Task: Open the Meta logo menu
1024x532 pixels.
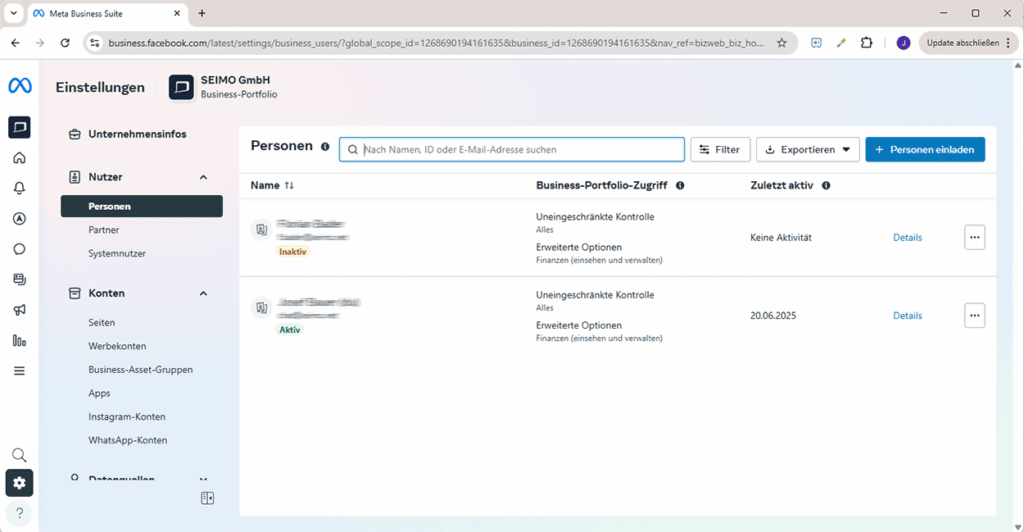Action: (x=20, y=86)
